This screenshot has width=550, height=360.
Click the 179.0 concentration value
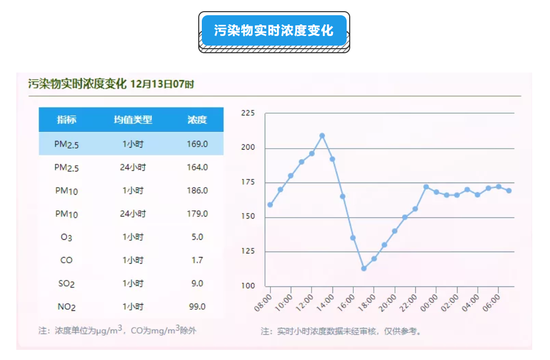click(x=197, y=214)
